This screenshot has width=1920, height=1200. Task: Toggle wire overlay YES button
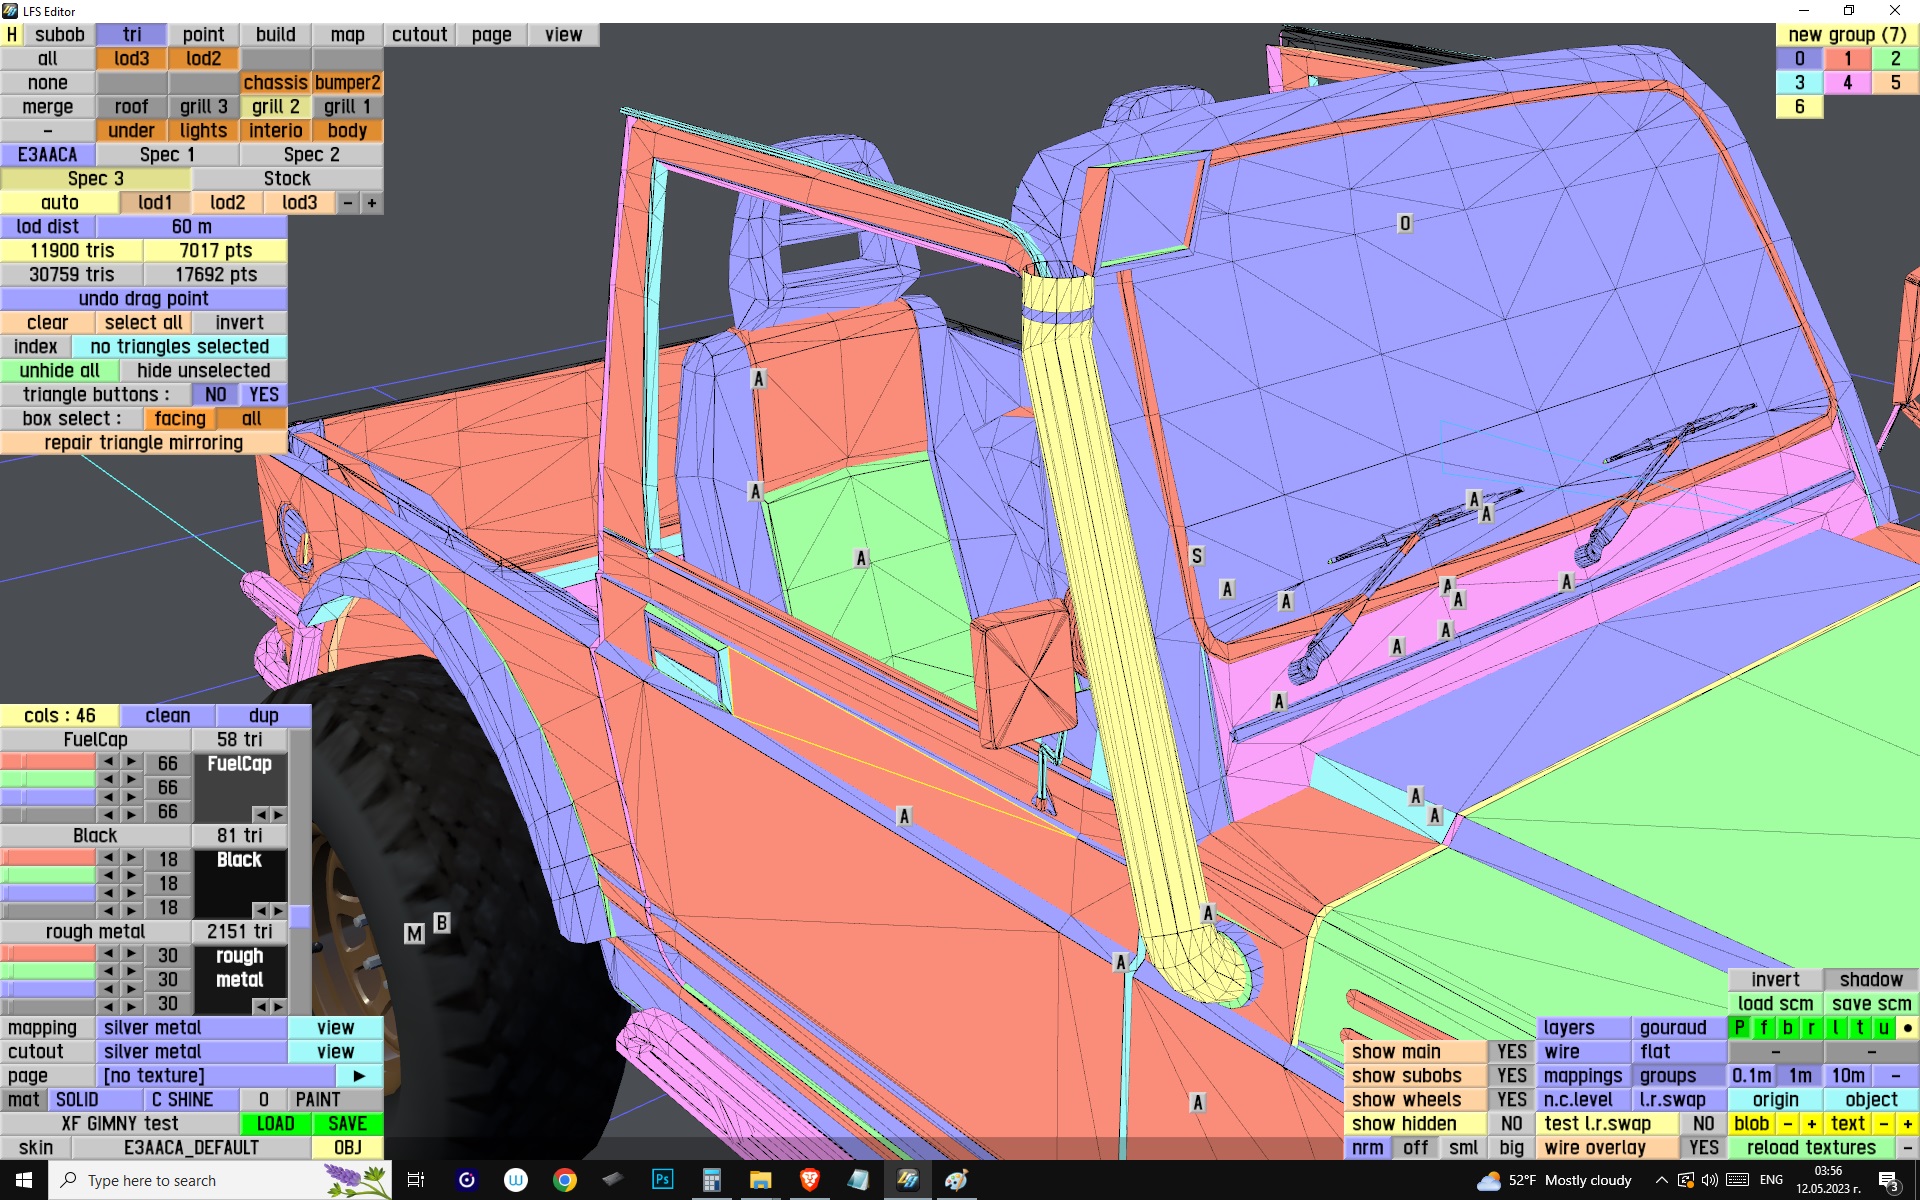[x=1703, y=1148]
